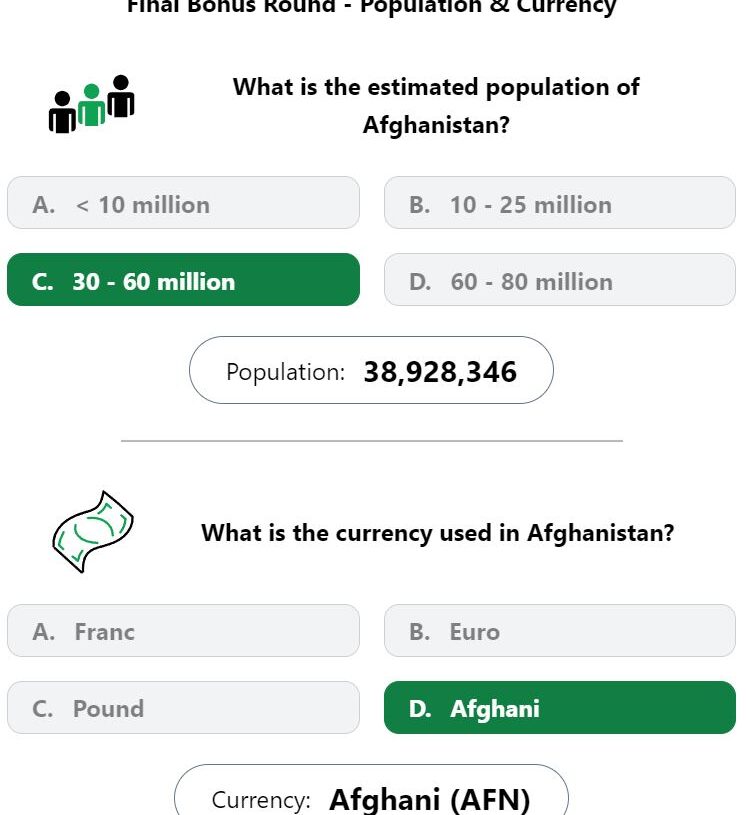Pick option D. 60 - 80 million

pyautogui.click(x=560, y=280)
